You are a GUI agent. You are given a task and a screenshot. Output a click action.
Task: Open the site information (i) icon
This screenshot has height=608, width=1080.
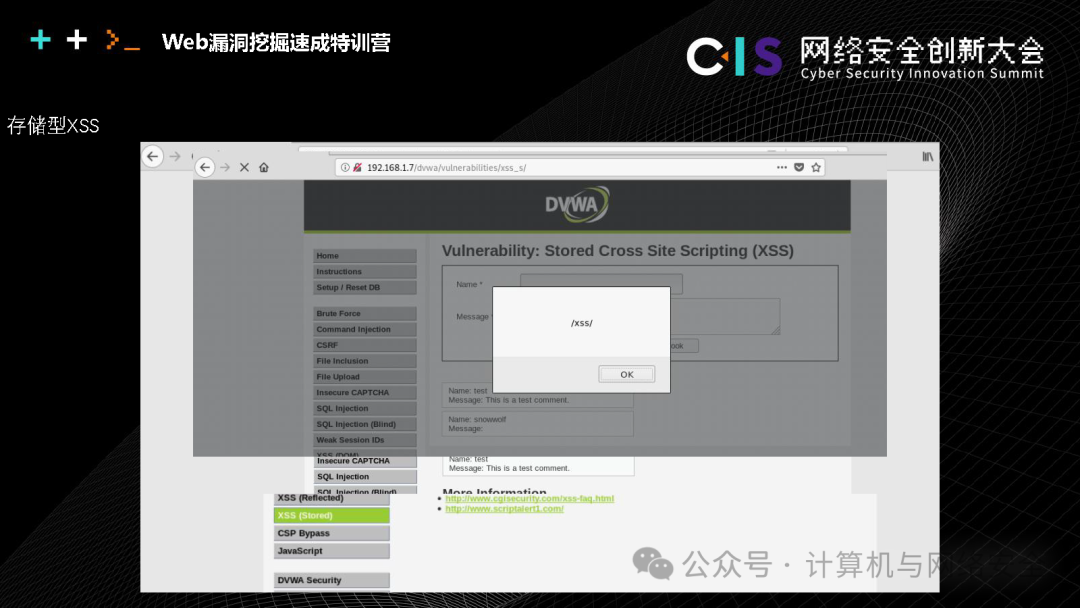(345, 167)
